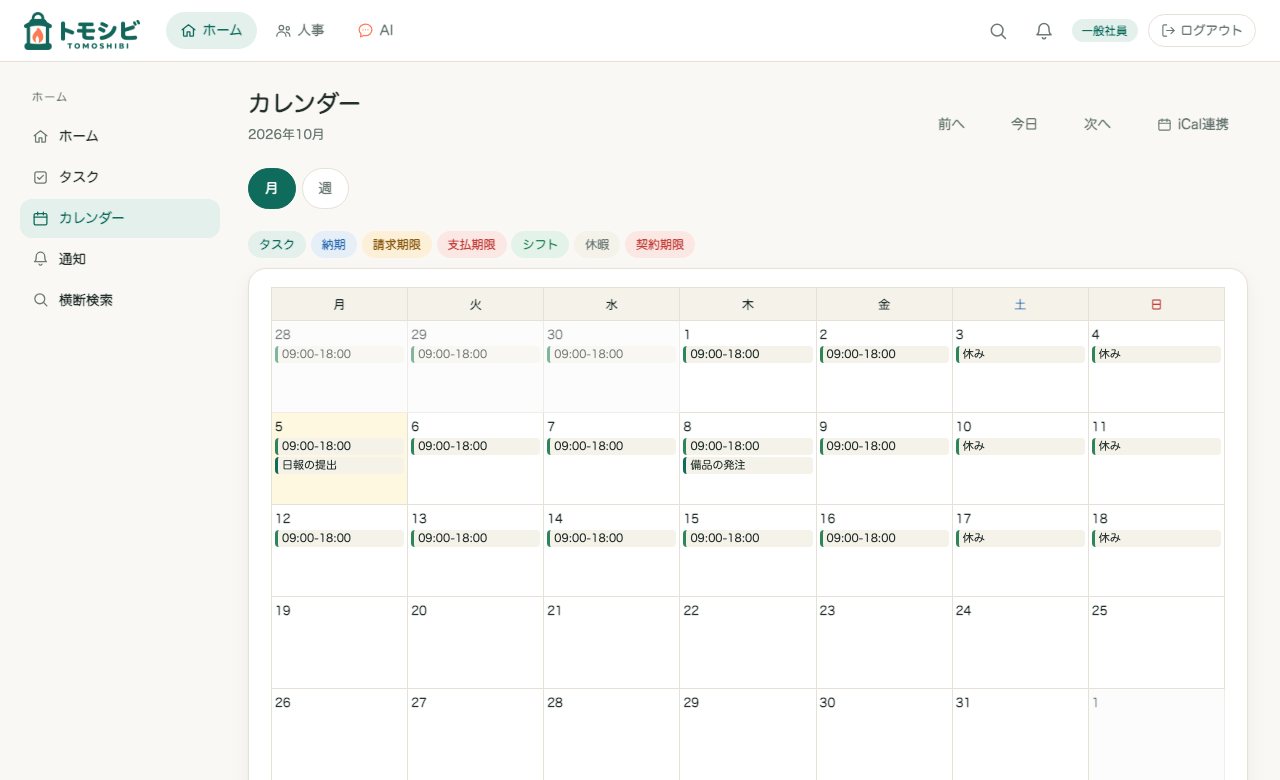Click the AI chat bubble icon
This screenshot has width=1280, height=780.
coord(365,31)
